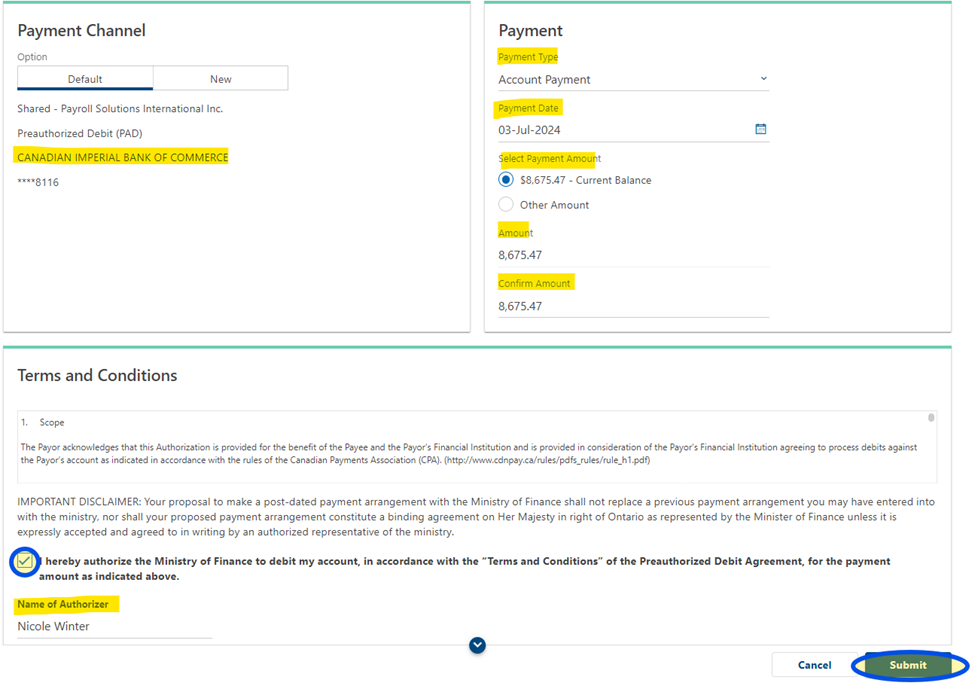This screenshot has height=683, width=975.
Task: Select the $8,675.47 Current Balance radio option
Action: [506, 180]
